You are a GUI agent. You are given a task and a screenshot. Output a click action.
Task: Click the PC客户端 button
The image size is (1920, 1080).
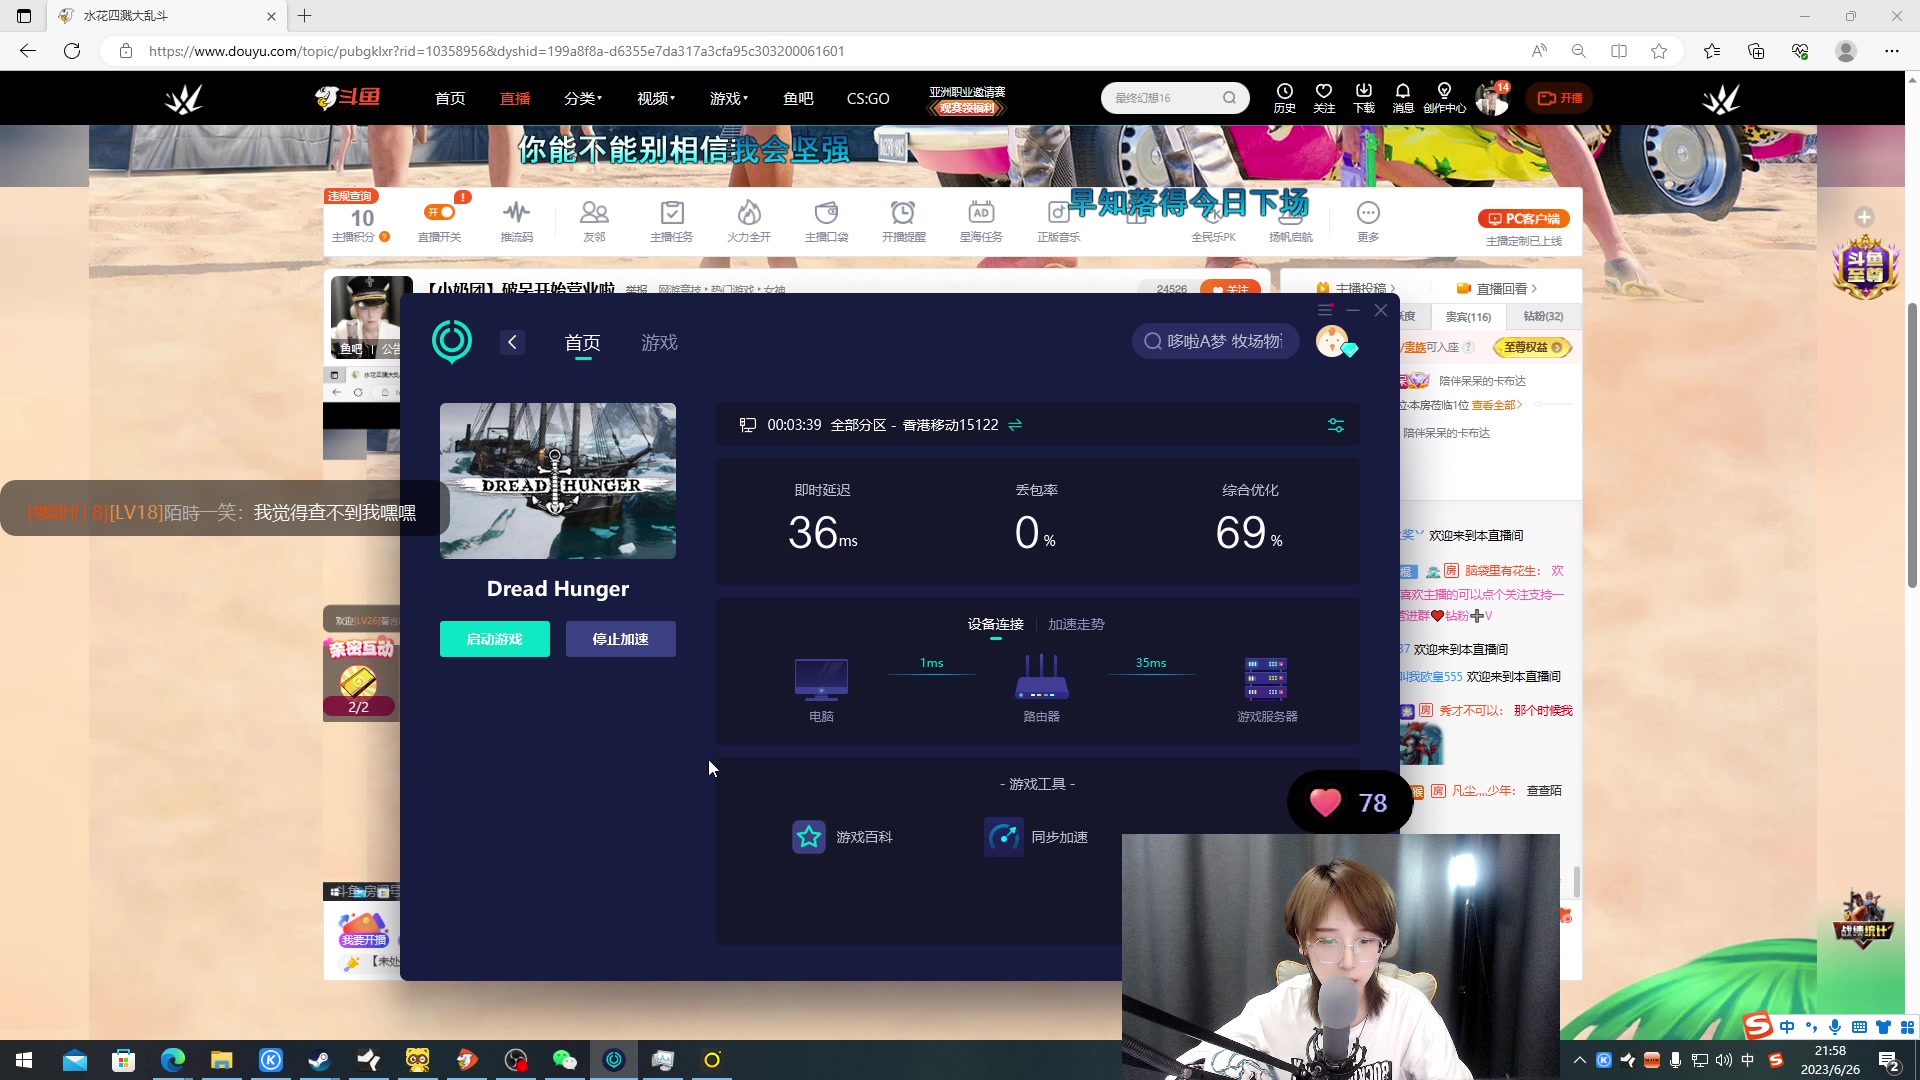[x=1523, y=219]
